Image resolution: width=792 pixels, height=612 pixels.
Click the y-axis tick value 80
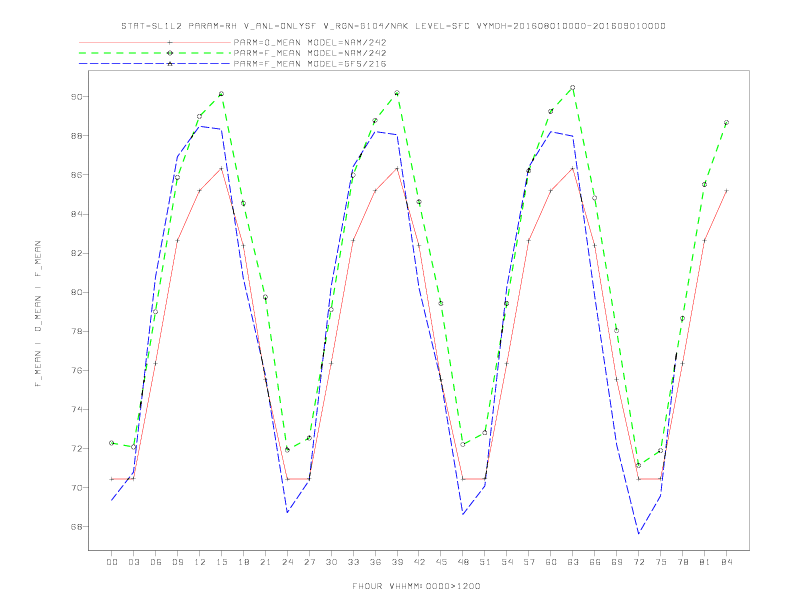tap(77, 292)
